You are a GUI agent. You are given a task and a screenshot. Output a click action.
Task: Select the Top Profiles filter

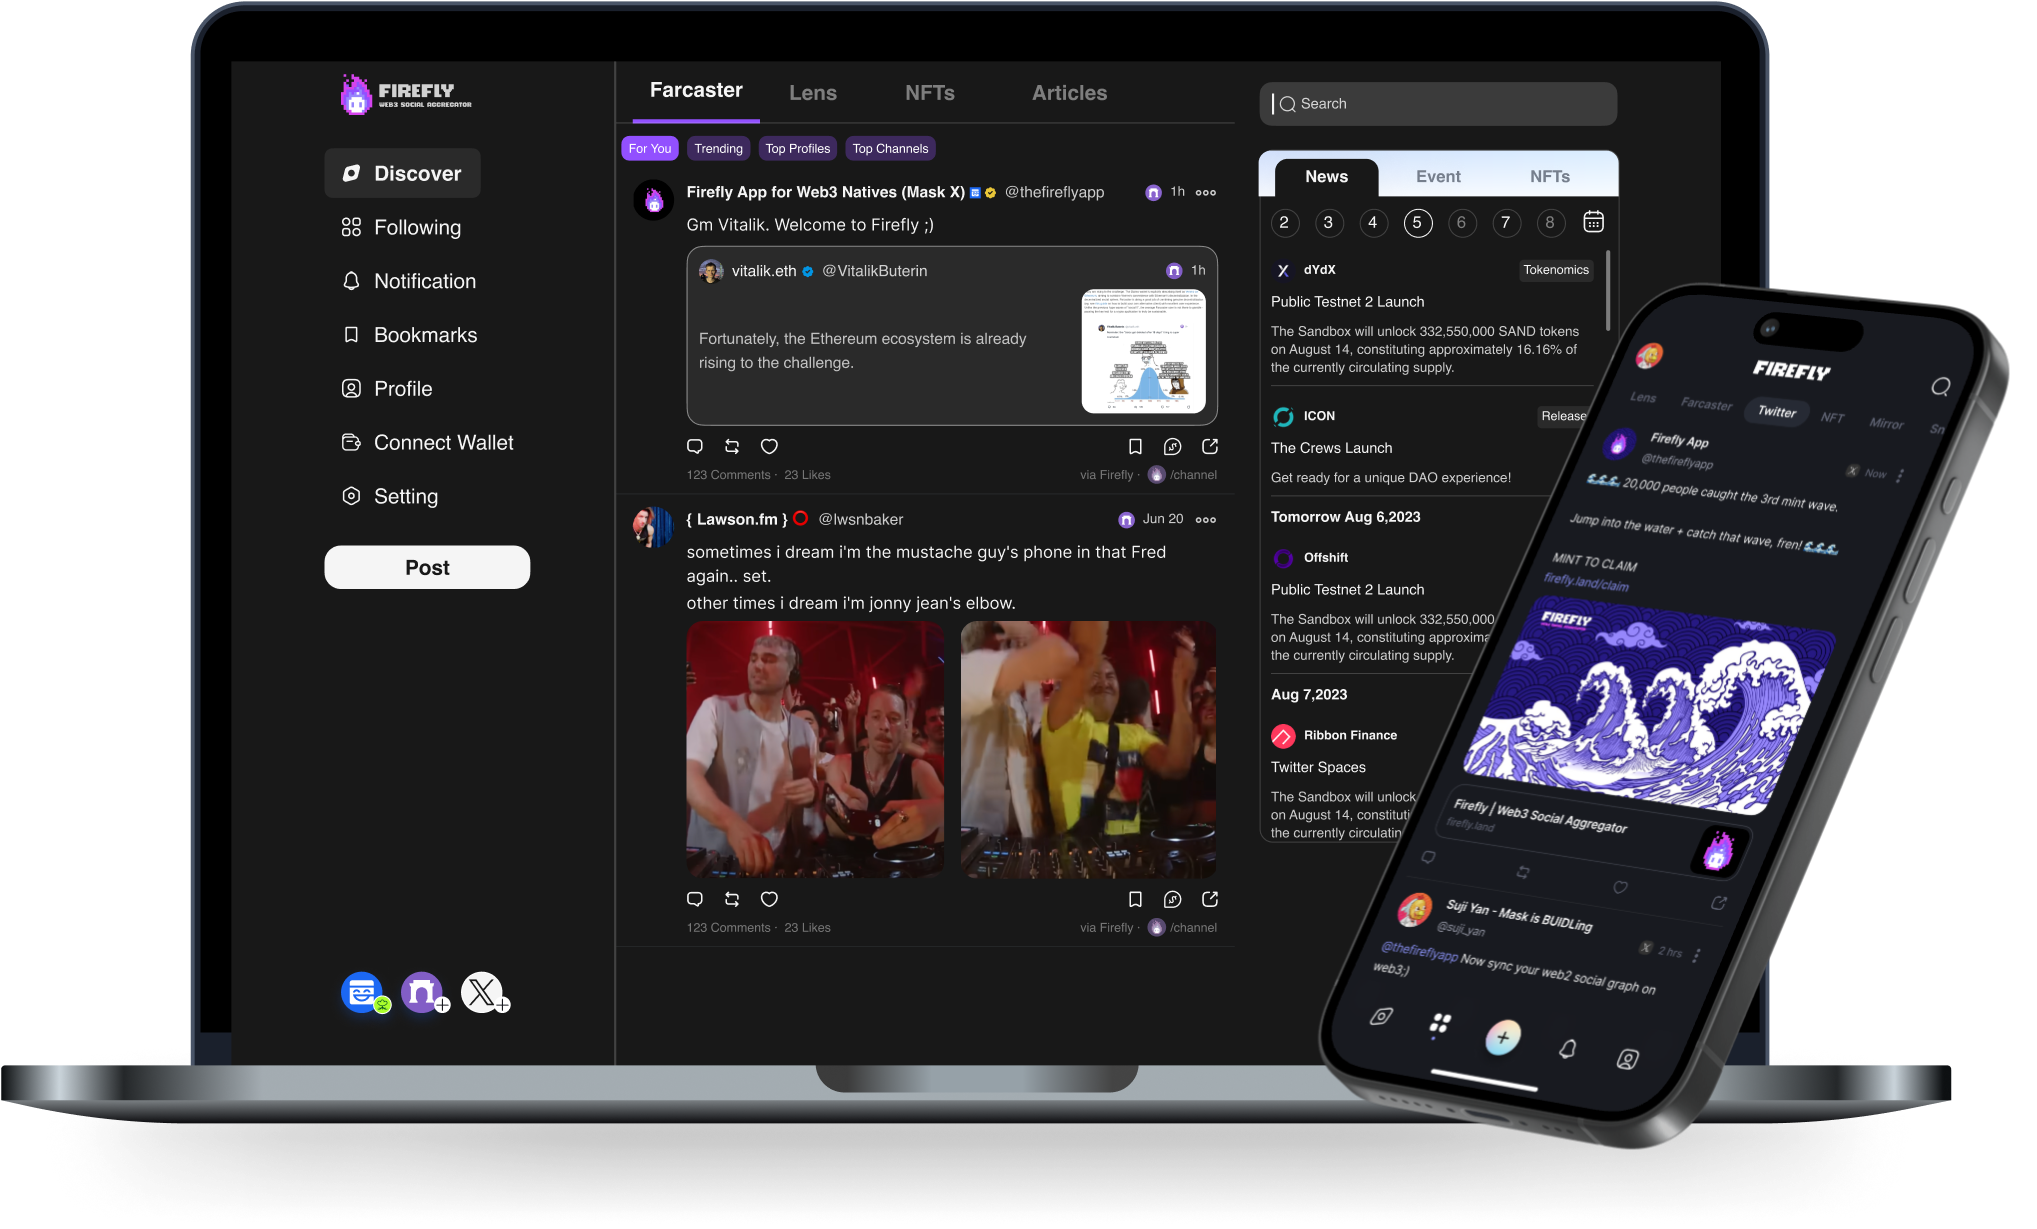point(797,148)
